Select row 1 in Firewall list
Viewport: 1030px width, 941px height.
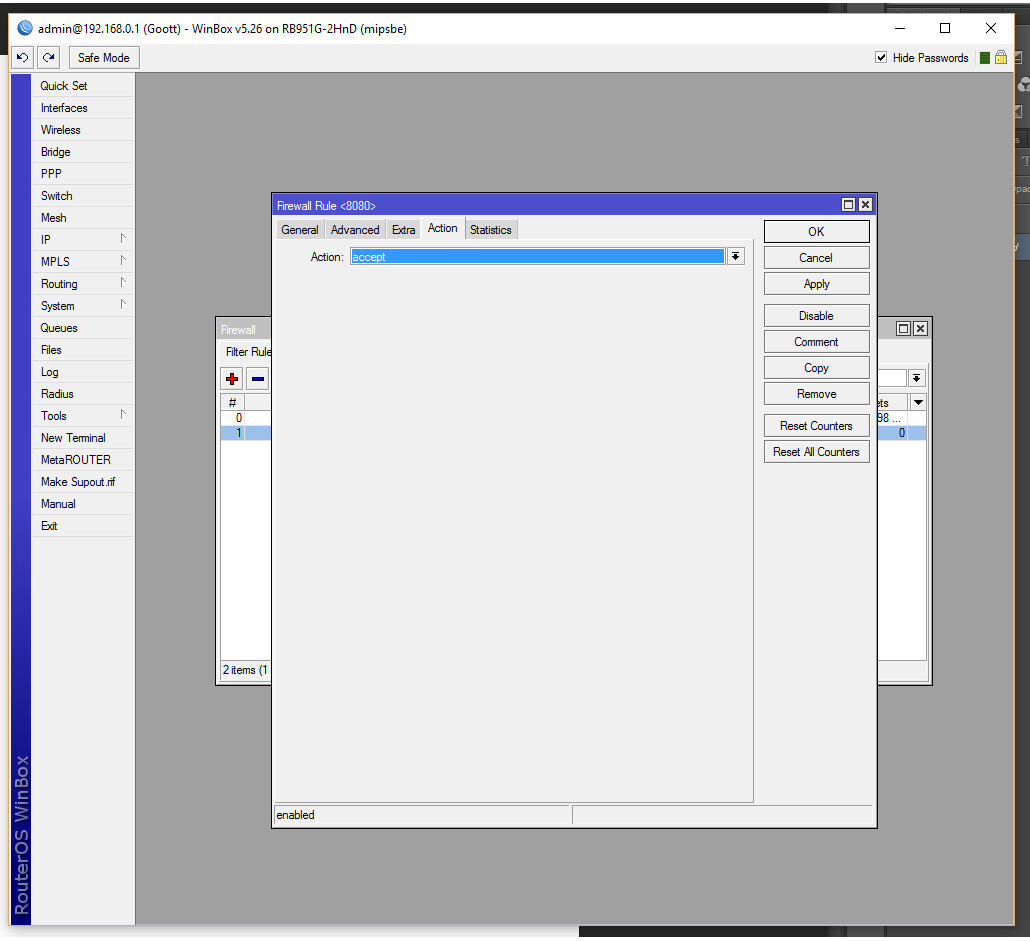246,433
